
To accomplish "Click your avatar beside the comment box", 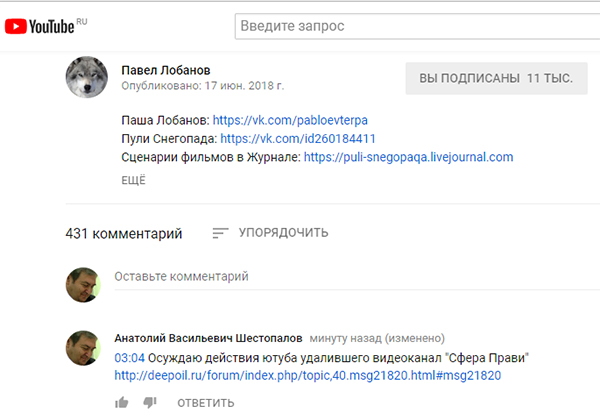I will pyautogui.click(x=83, y=285).
